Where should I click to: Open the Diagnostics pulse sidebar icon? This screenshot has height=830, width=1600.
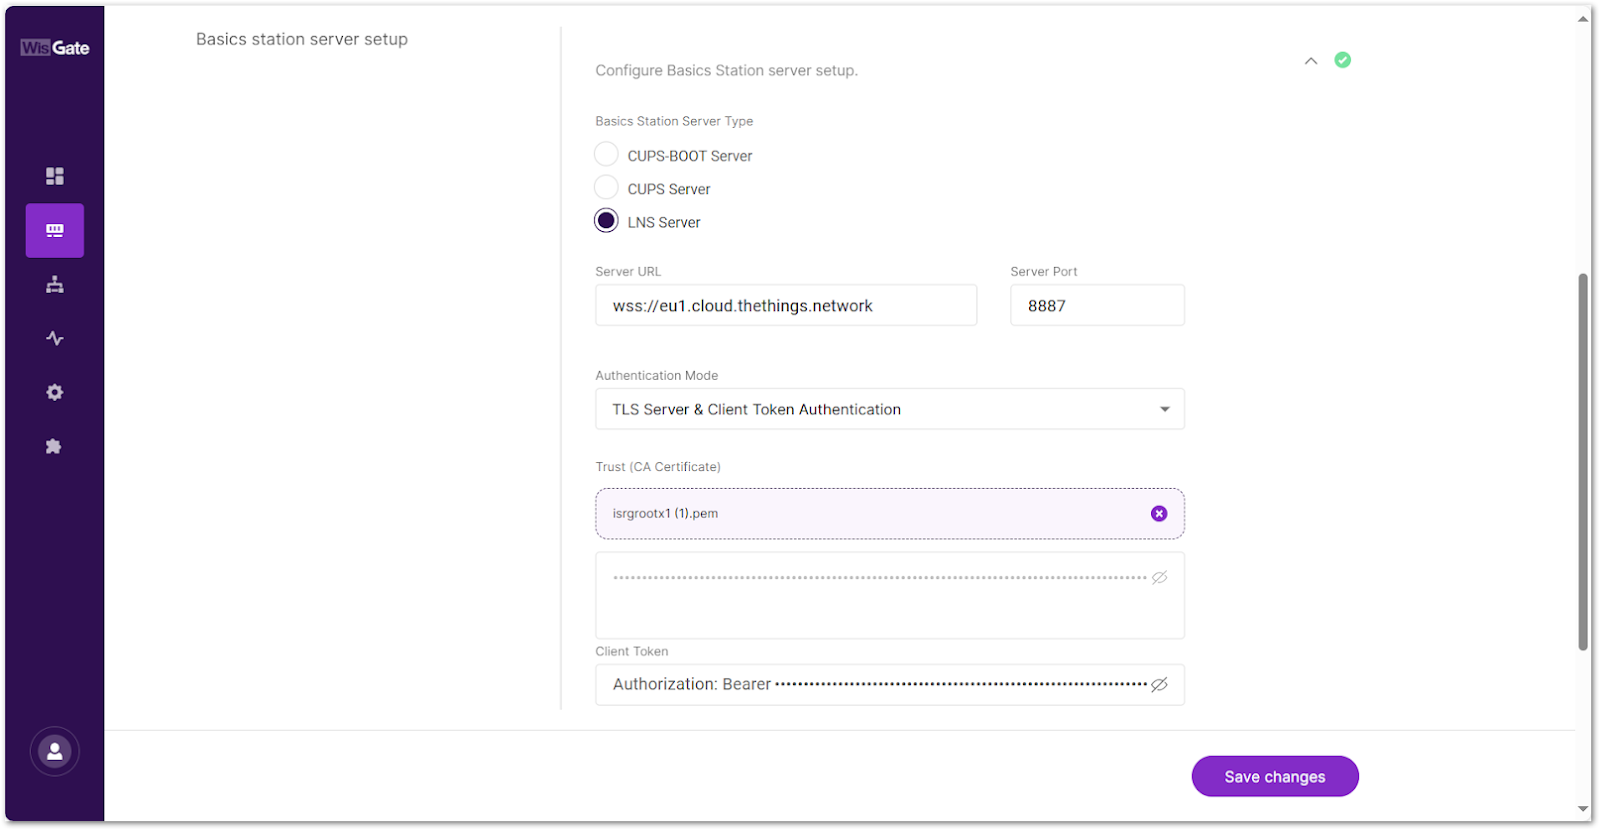click(55, 339)
